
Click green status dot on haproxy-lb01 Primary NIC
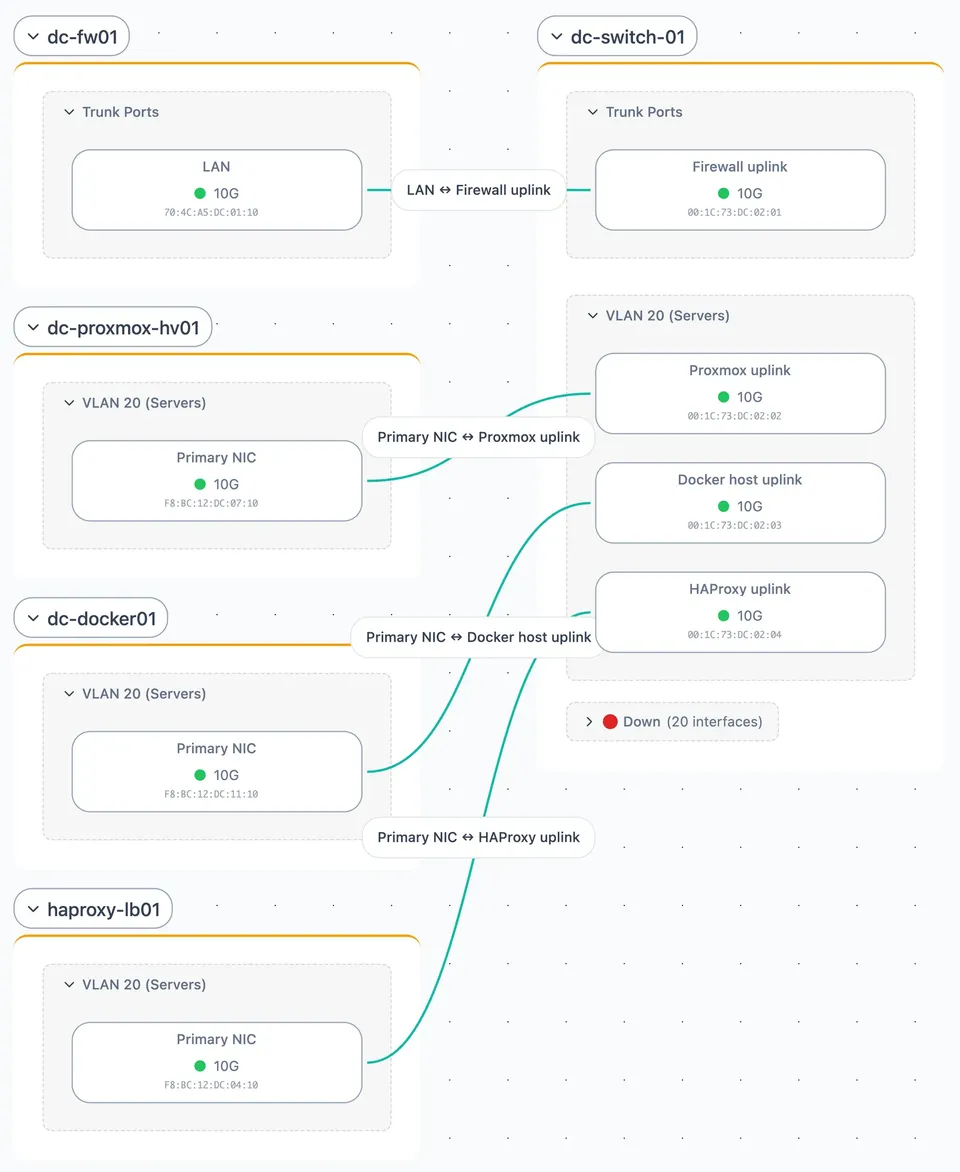(x=200, y=1066)
